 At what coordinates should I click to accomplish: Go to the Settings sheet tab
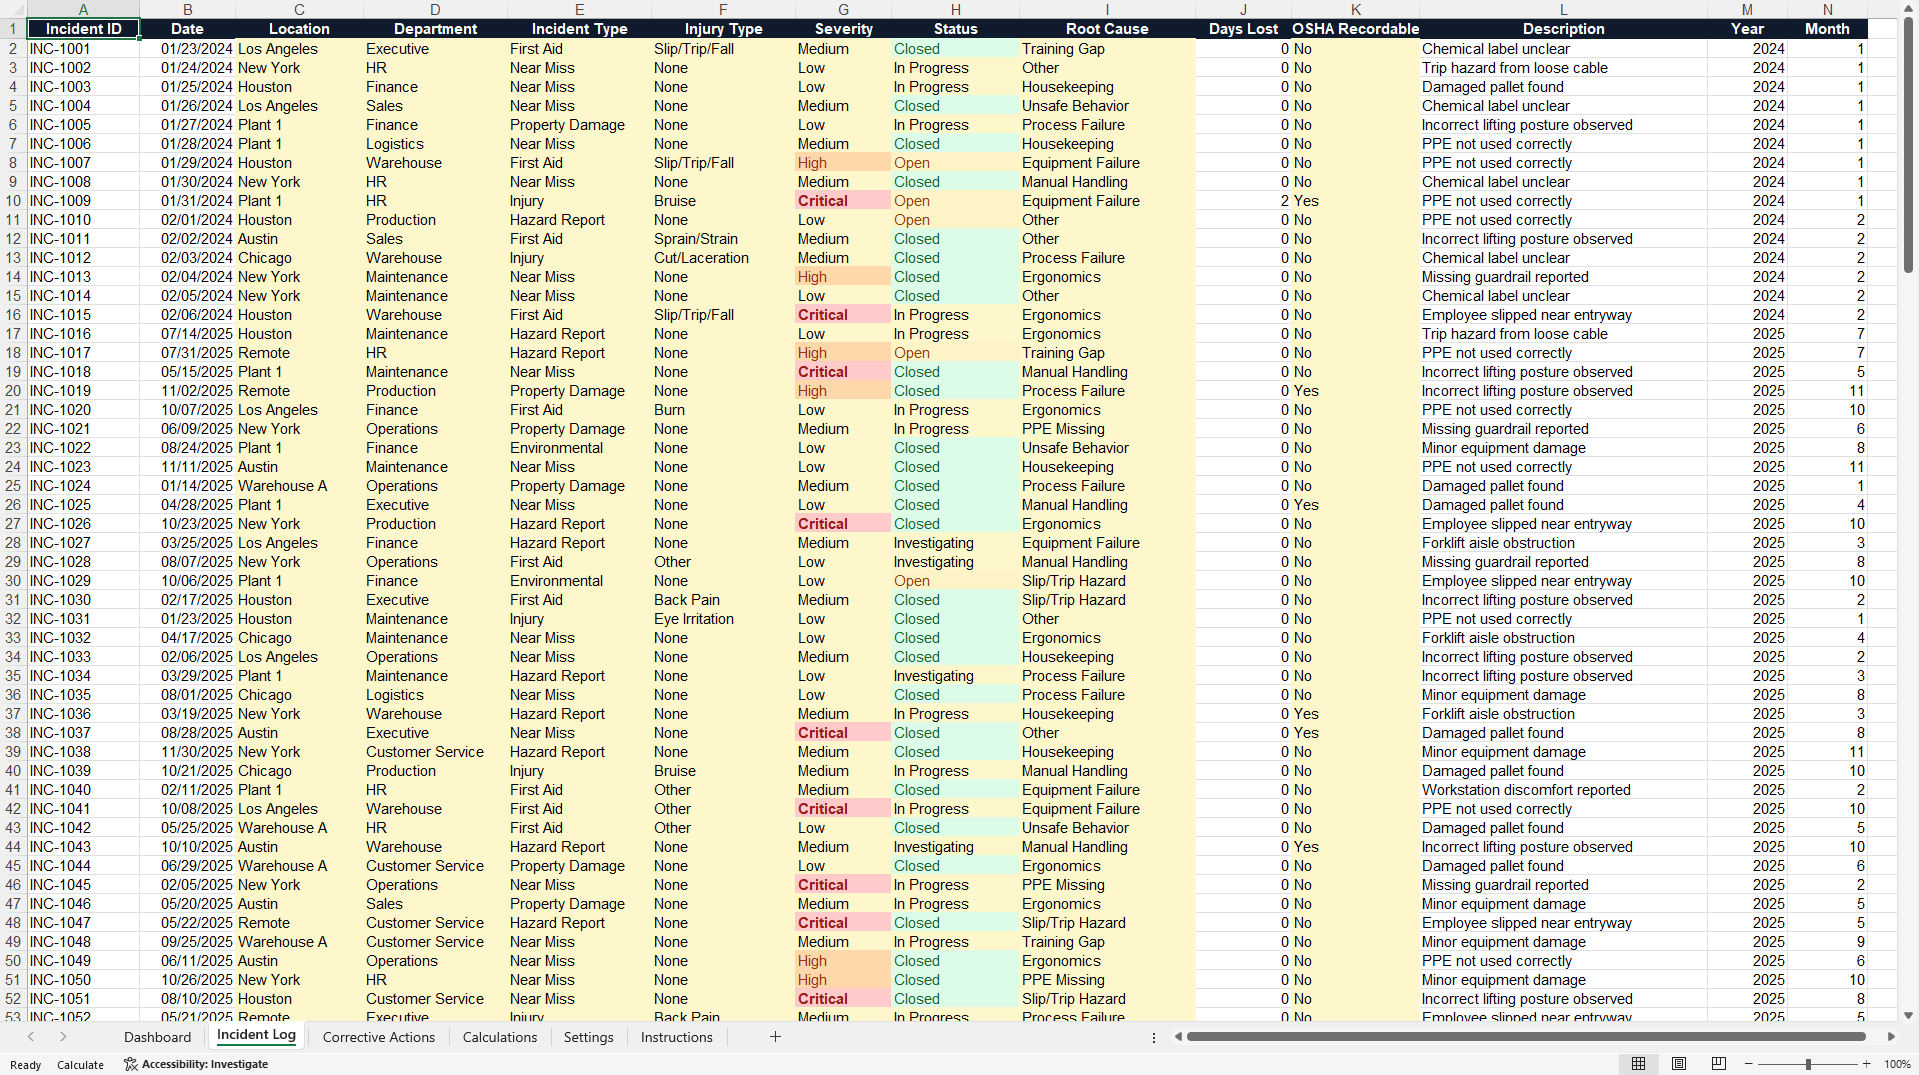point(588,1037)
